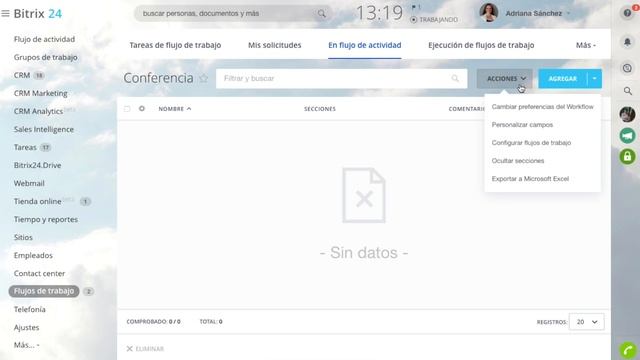Click the green lock icon
The width and height of the screenshot is (640, 360).
[x=627, y=156]
